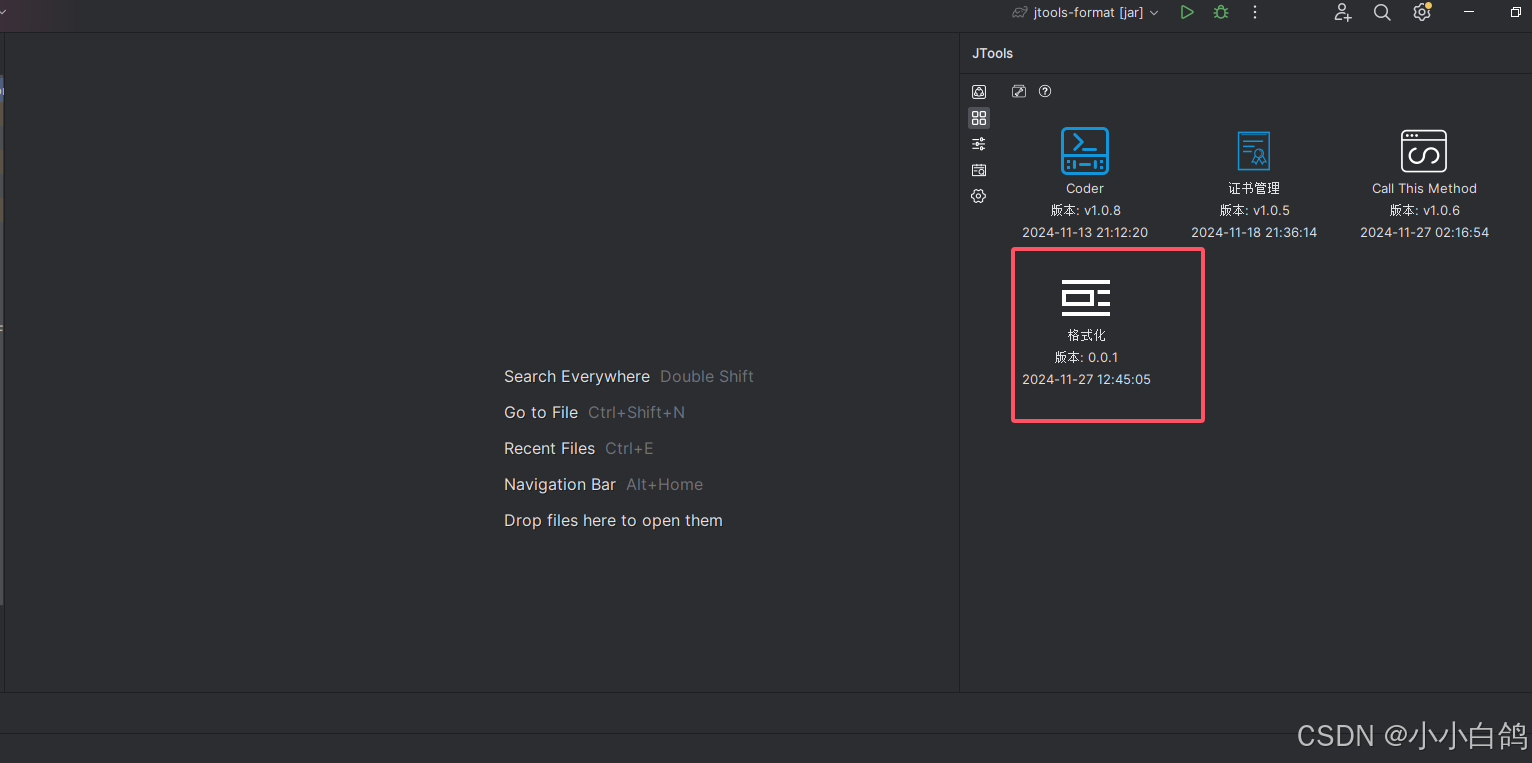Select the first JTools sidebar icon

coord(979,92)
